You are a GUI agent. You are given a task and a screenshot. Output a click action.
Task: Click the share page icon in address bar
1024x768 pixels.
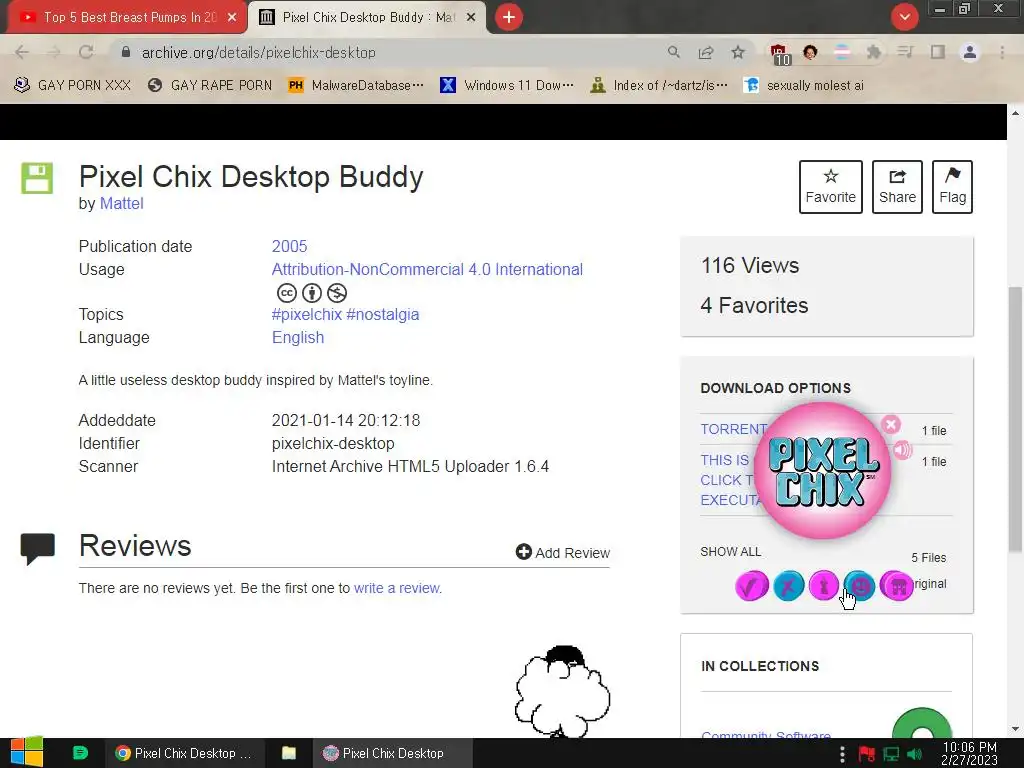[706, 52]
